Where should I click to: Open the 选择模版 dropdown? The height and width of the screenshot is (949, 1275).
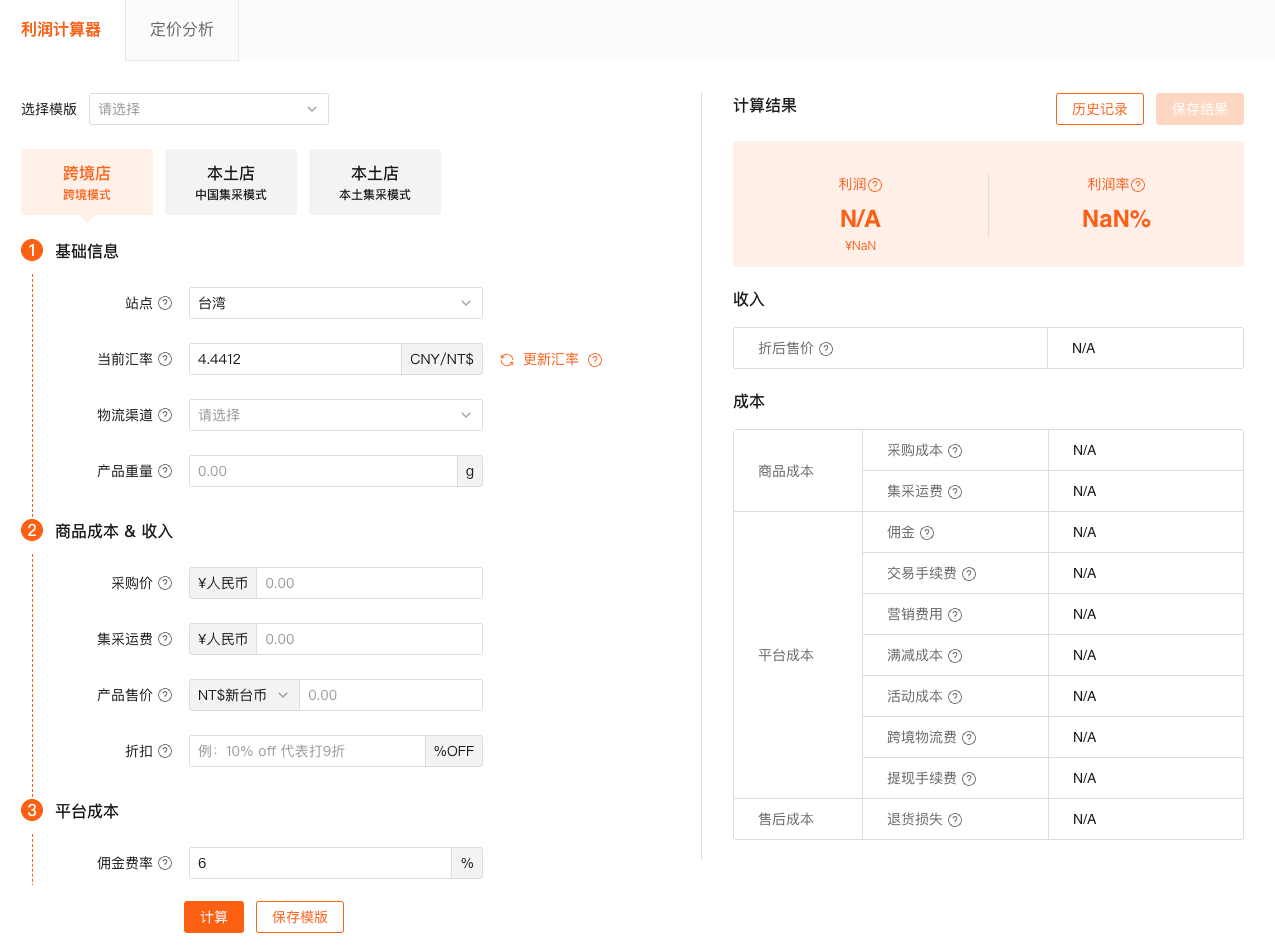click(209, 109)
